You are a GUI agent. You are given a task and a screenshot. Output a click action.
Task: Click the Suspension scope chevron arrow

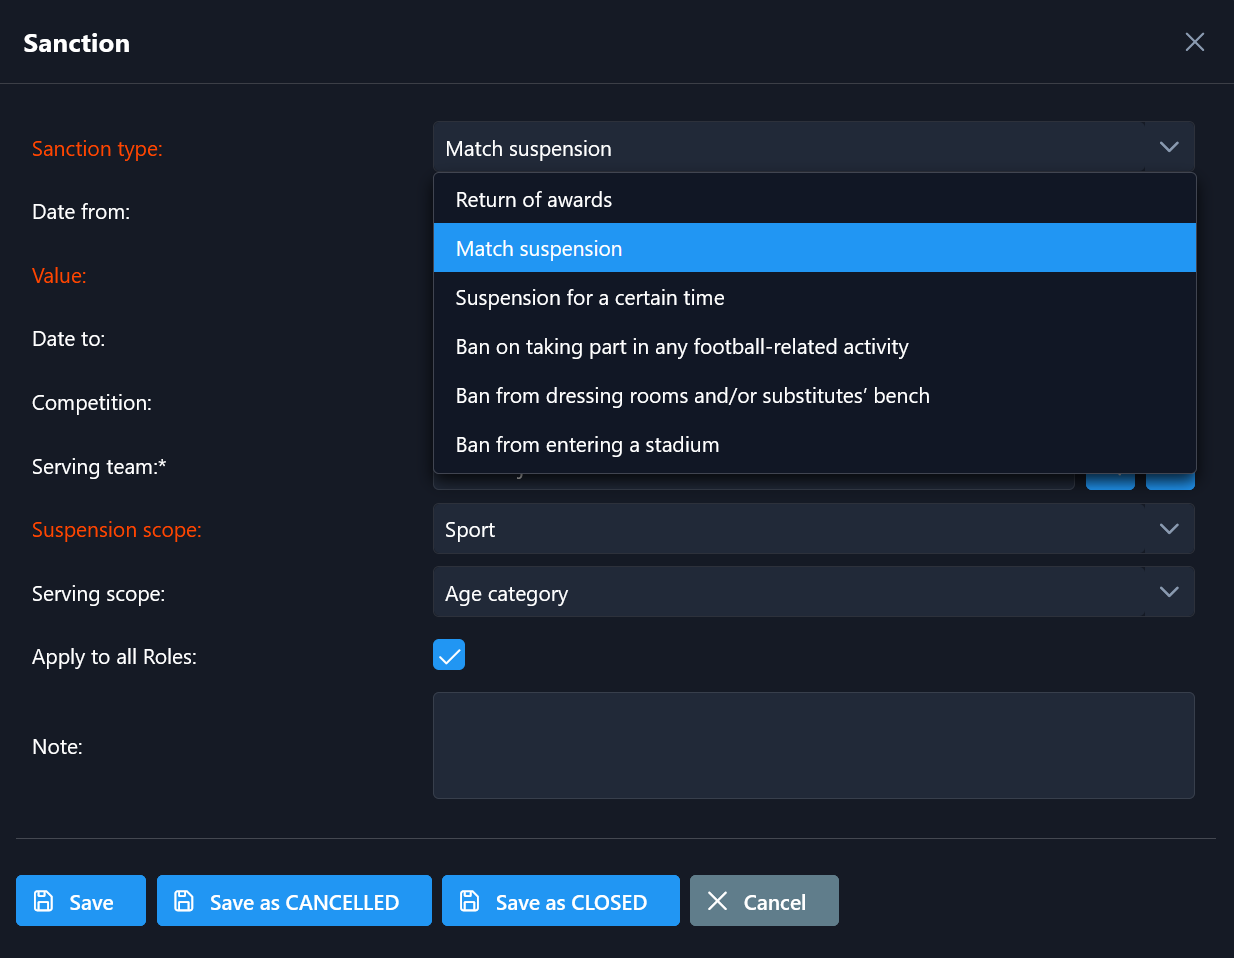click(x=1169, y=529)
